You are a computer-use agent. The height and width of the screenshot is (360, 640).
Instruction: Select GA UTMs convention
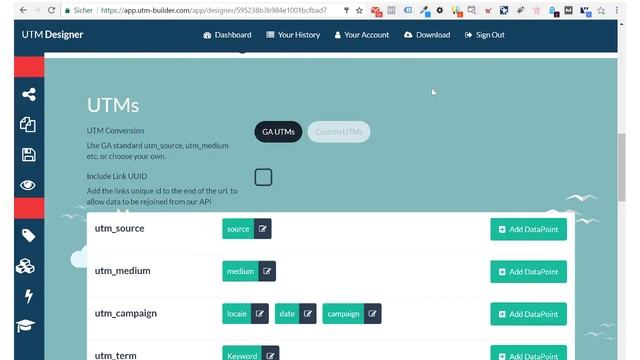click(x=278, y=132)
